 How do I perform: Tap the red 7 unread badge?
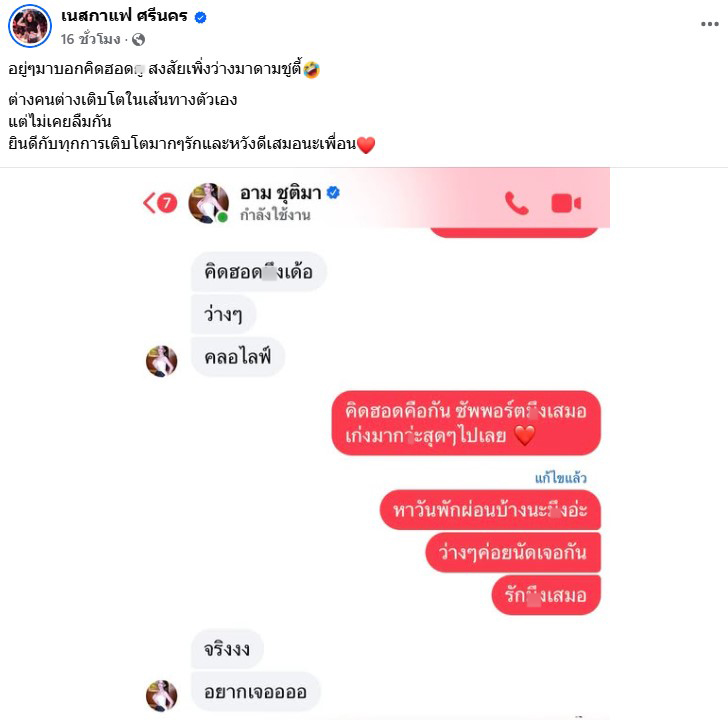pos(167,203)
